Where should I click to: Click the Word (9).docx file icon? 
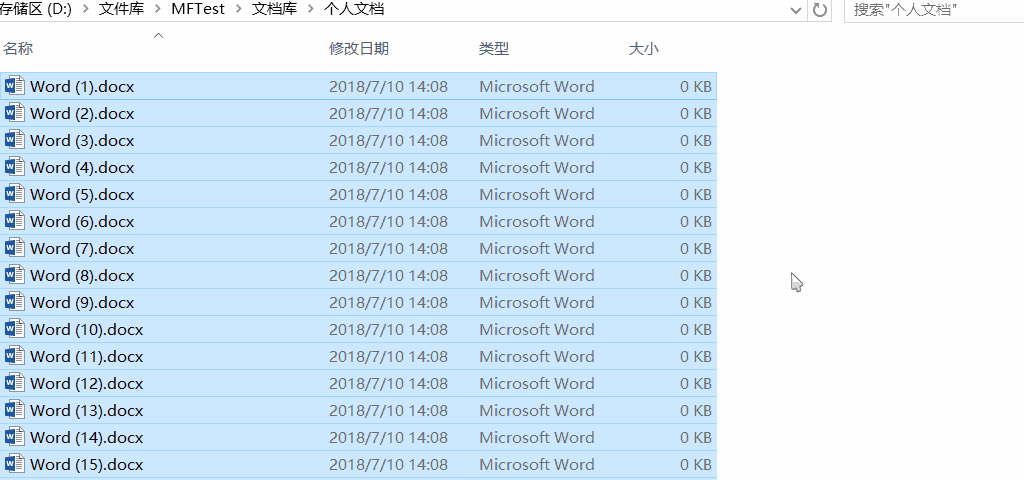(14, 302)
